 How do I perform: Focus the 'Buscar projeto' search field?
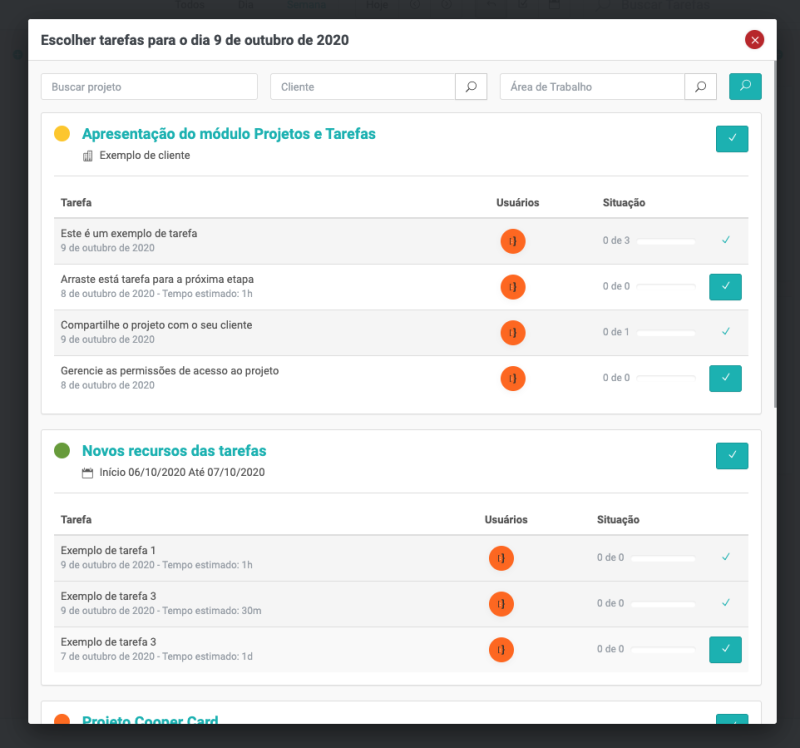click(149, 87)
